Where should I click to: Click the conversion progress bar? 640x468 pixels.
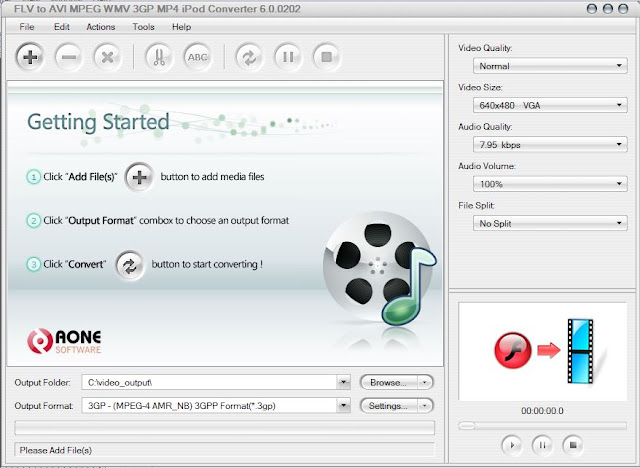click(224, 428)
